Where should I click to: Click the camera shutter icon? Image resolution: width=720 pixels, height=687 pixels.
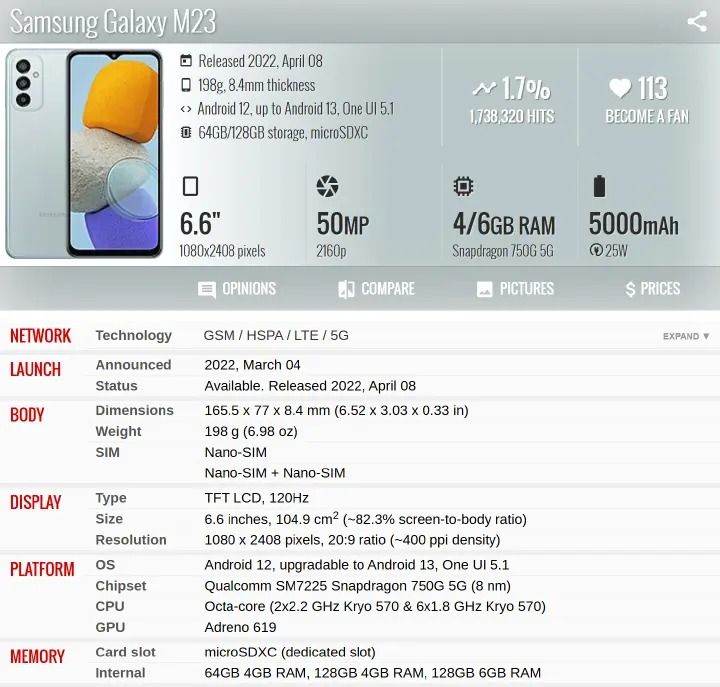pyautogui.click(x=327, y=186)
